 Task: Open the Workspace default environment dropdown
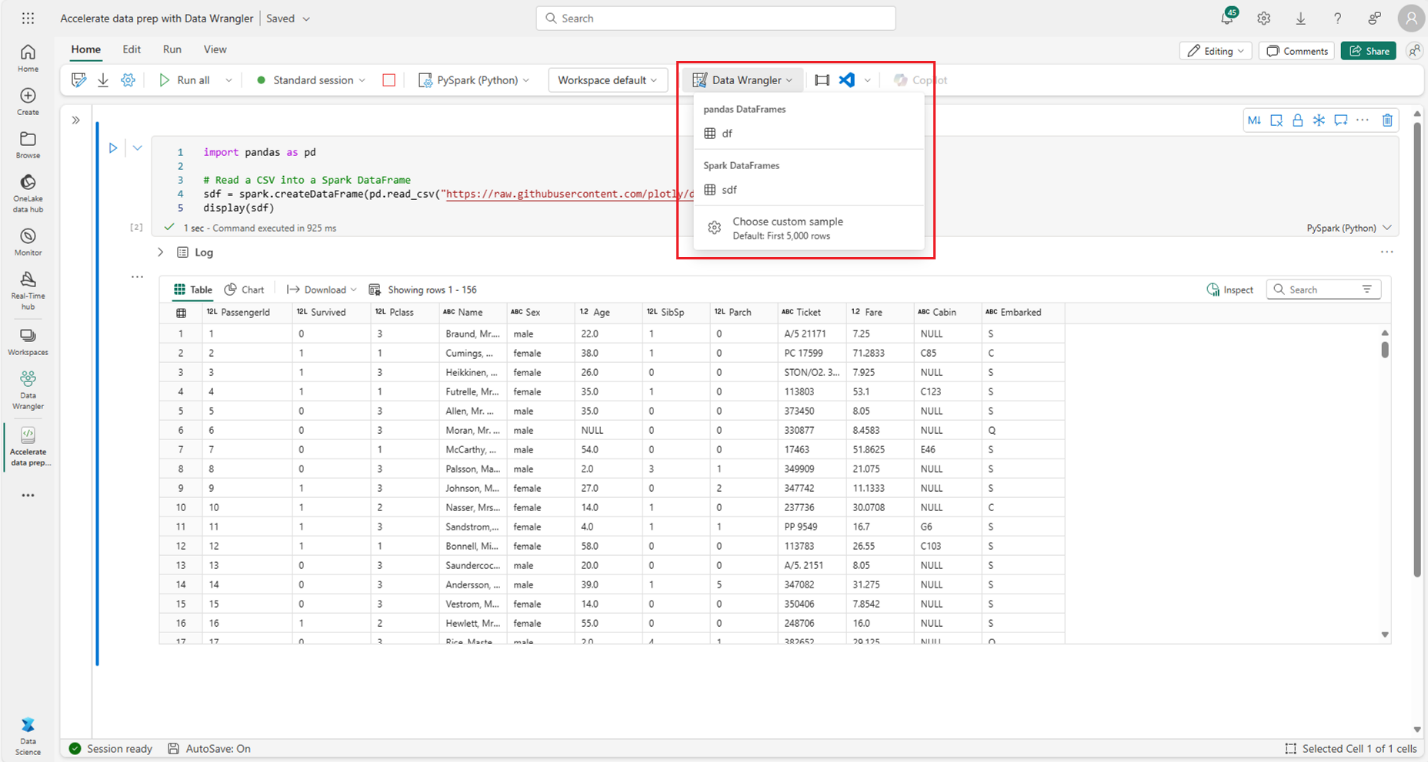[608, 80]
